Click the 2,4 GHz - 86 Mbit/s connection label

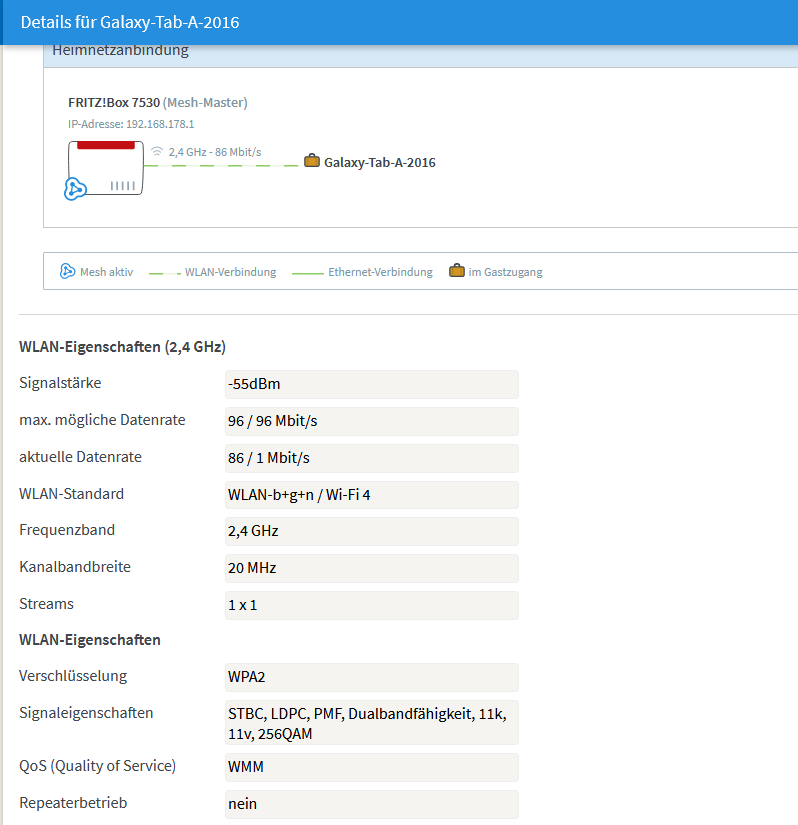[x=215, y=152]
